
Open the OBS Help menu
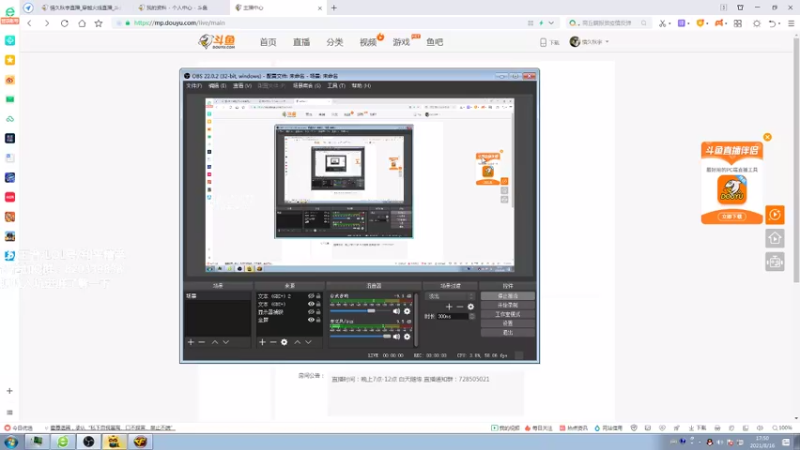[x=361, y=86]
